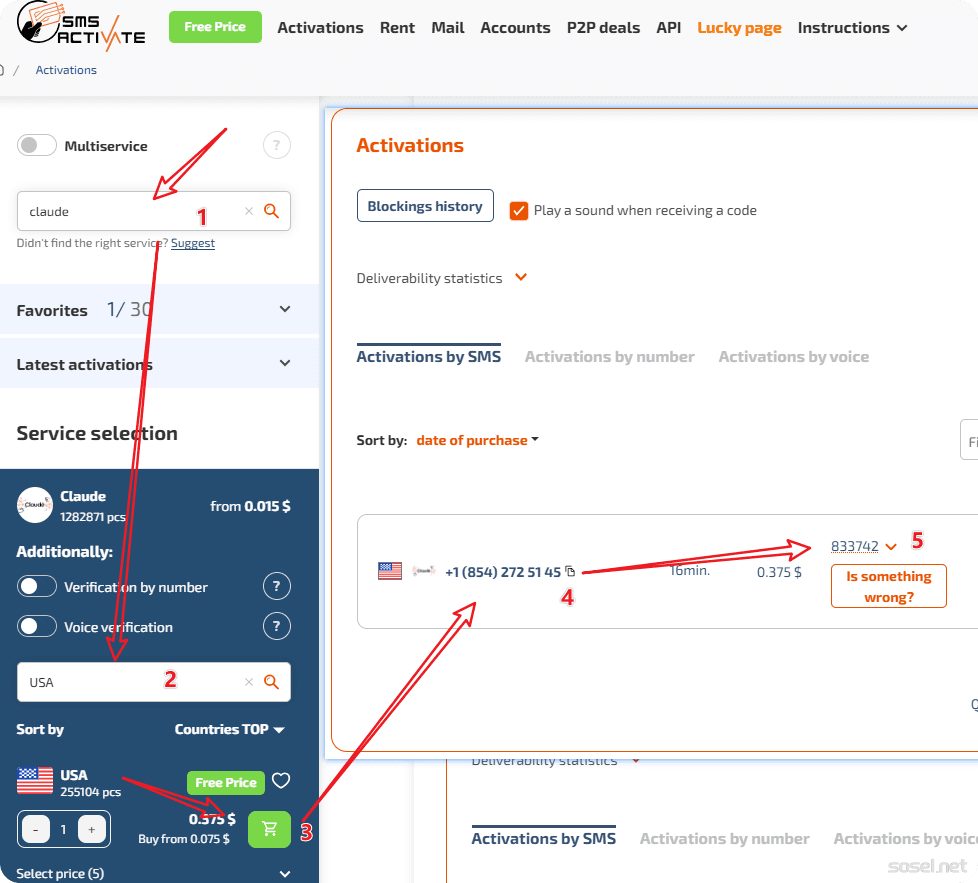Click the Voice verification help icon
The image size is (978, 883).
[x=277, y=627]
